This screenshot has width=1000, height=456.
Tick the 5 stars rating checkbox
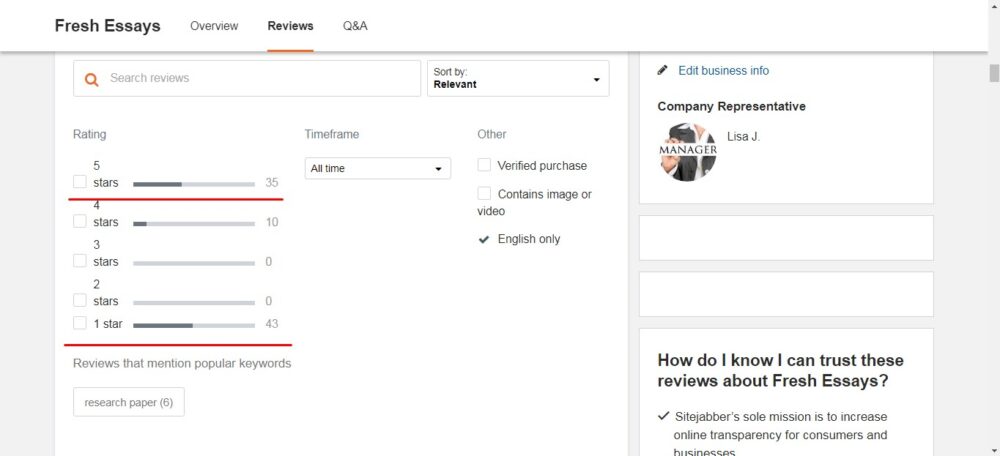80,182
